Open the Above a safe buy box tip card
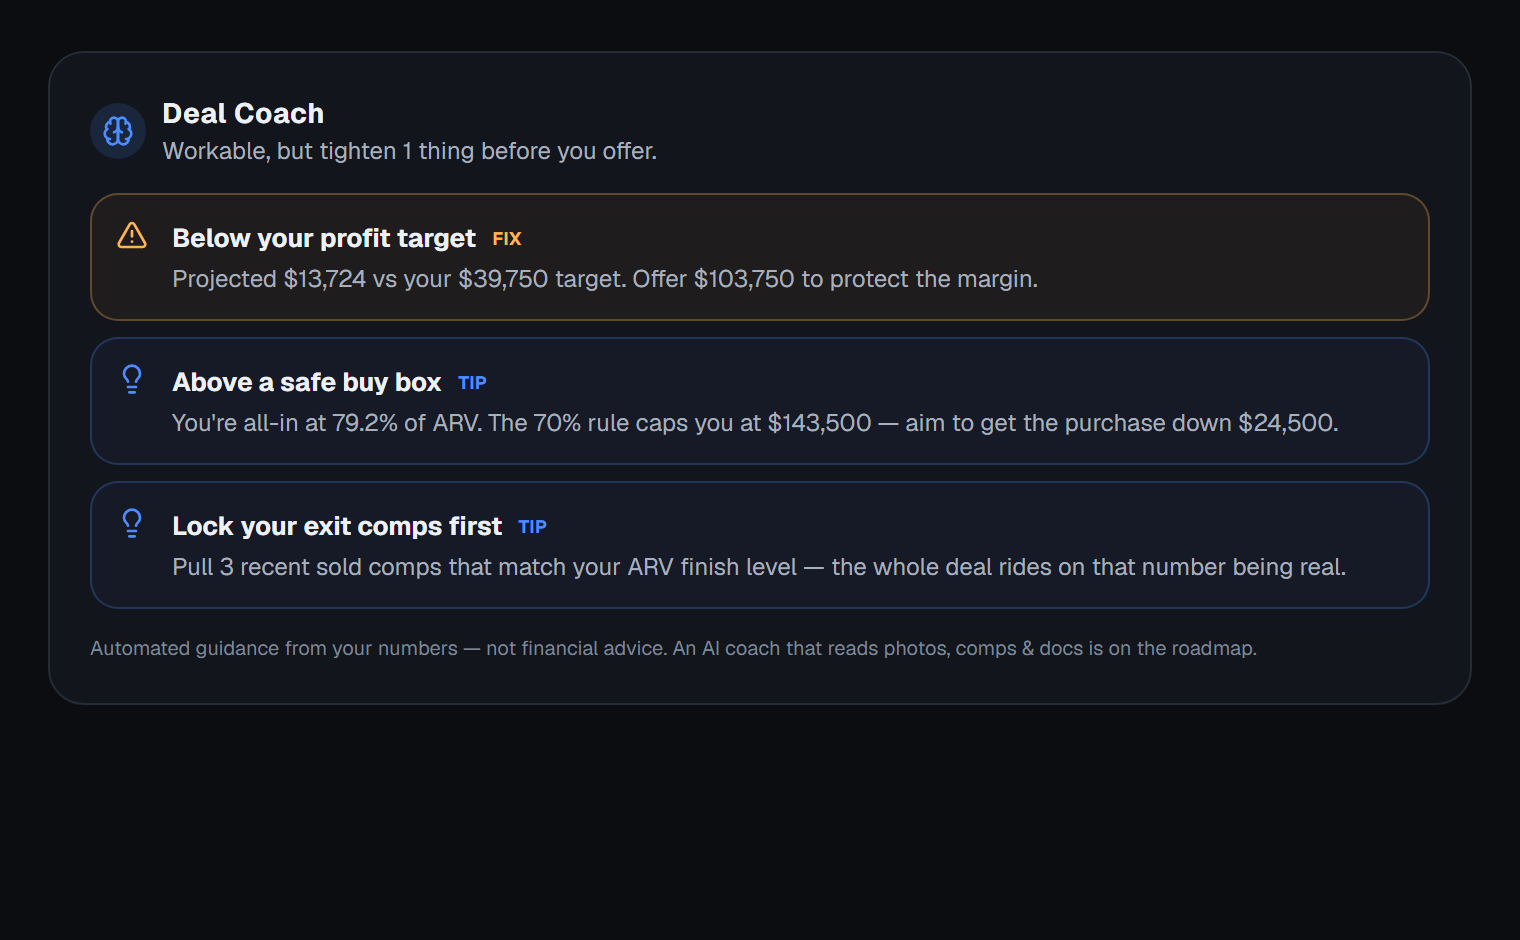The image size is (1520, 940). tap(760, 401)
